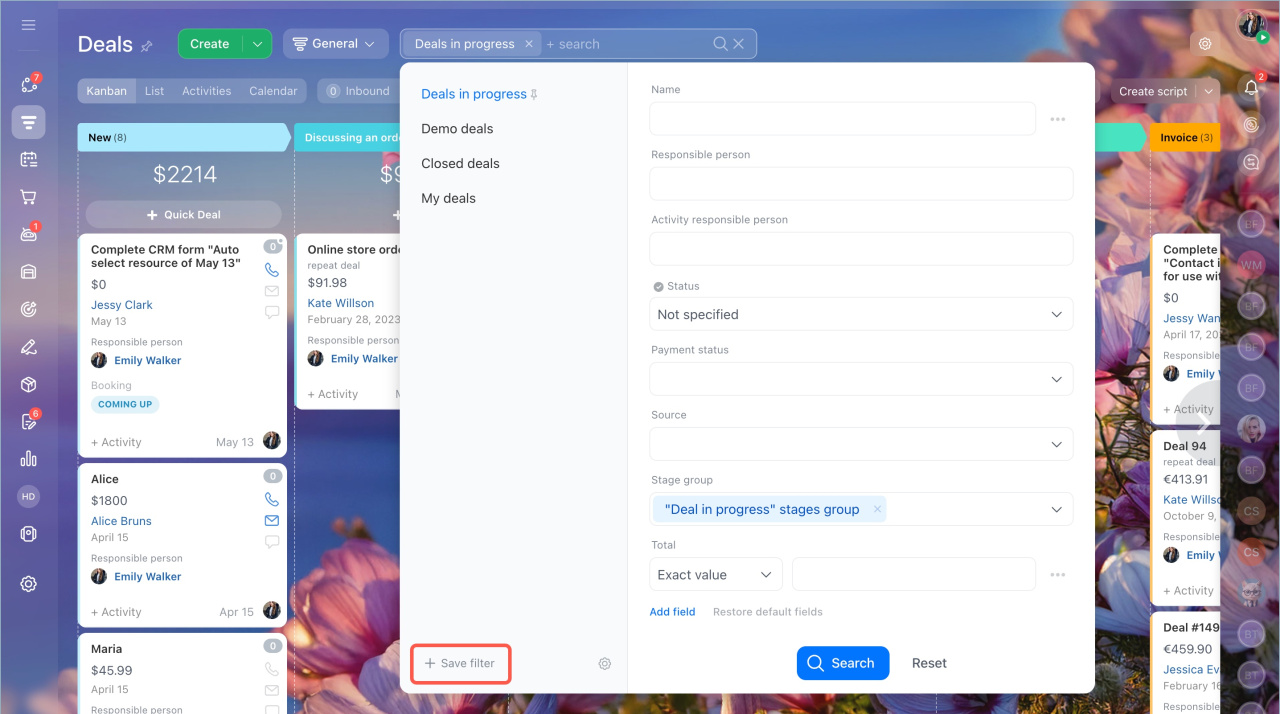The height and width of the screenshot is (714, 1280).
Task: Reset the filter fields
Action: click(x=929, y=663)
